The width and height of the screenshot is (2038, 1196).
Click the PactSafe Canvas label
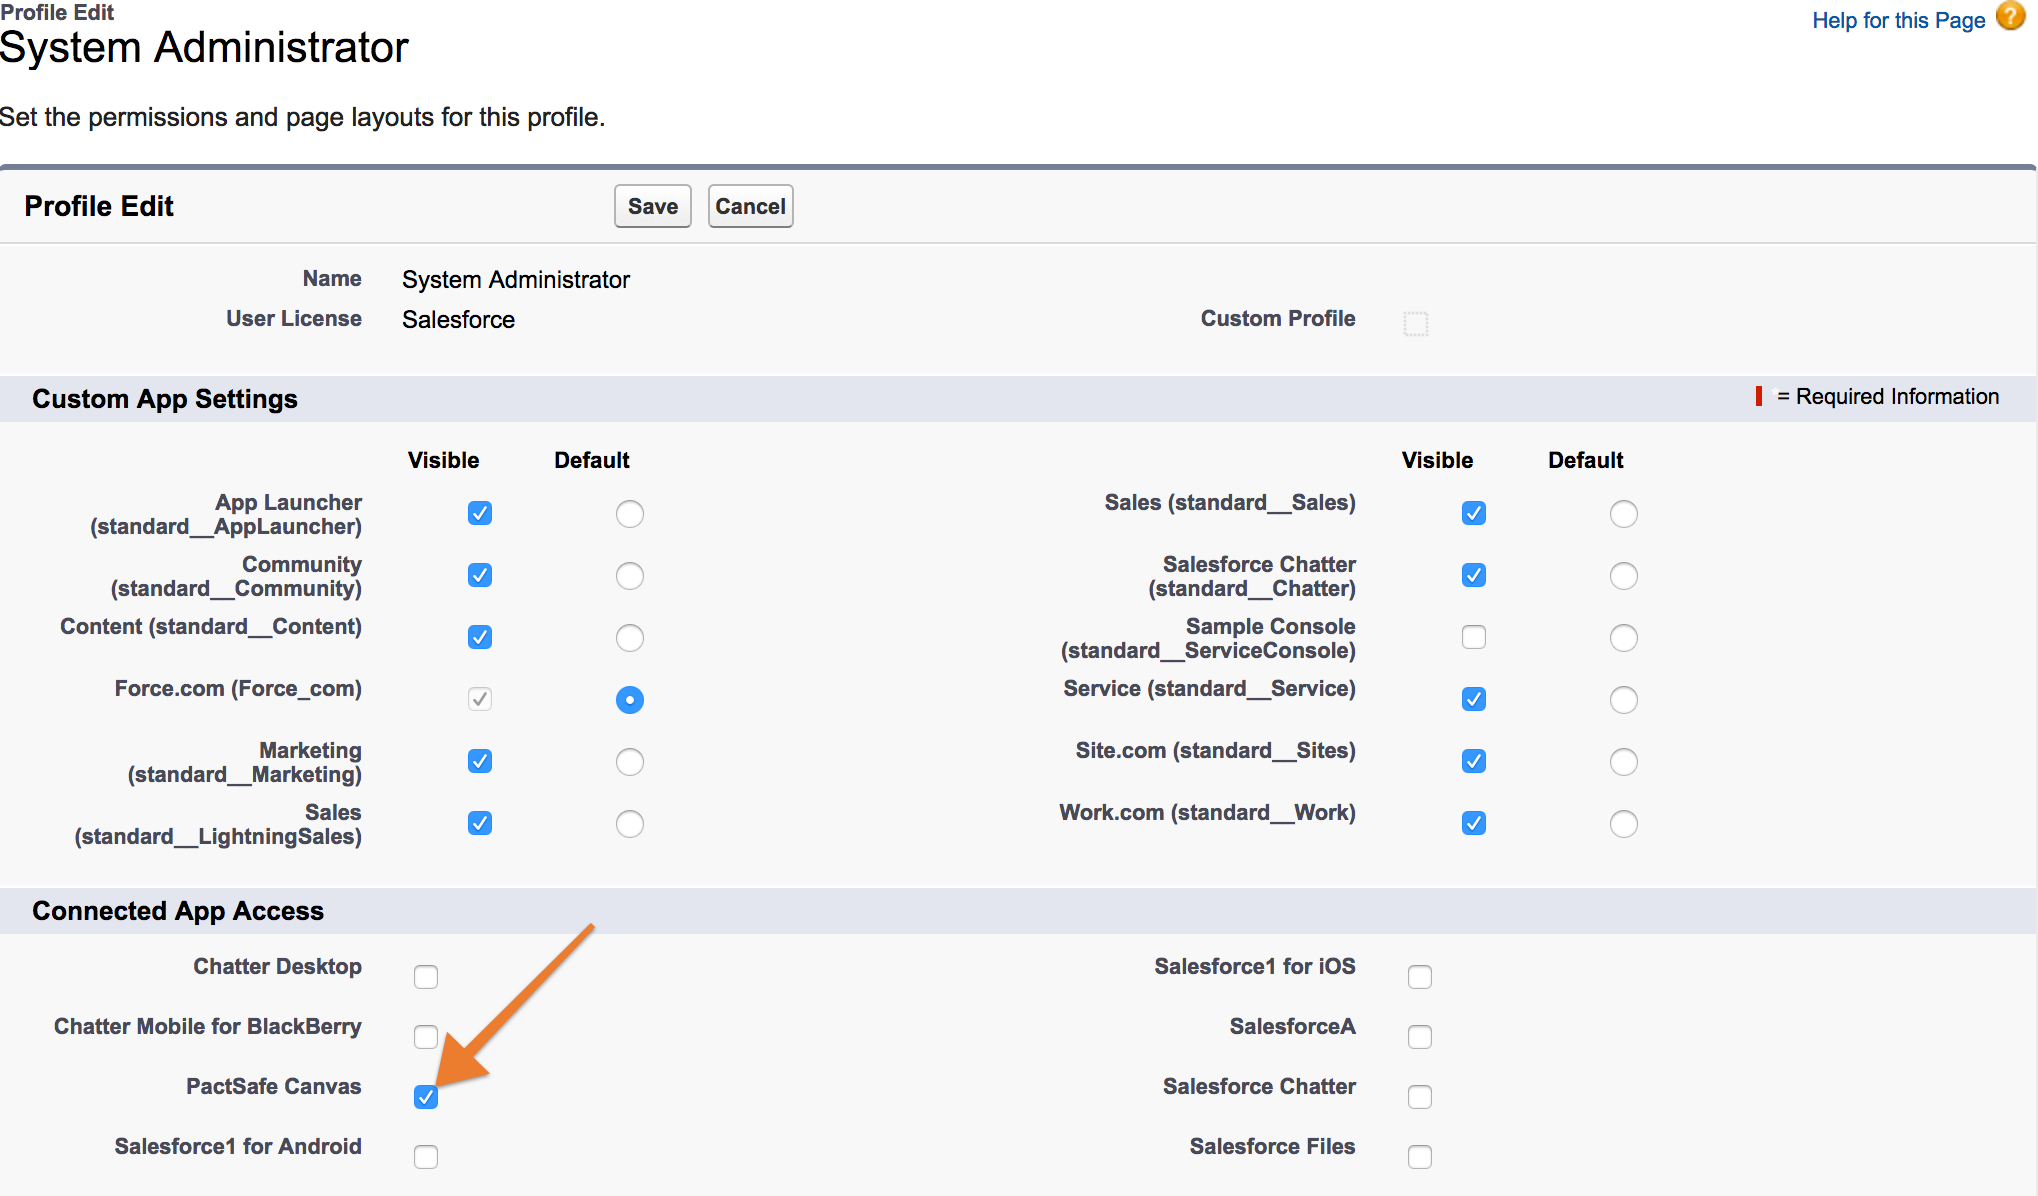(273, 1086)
